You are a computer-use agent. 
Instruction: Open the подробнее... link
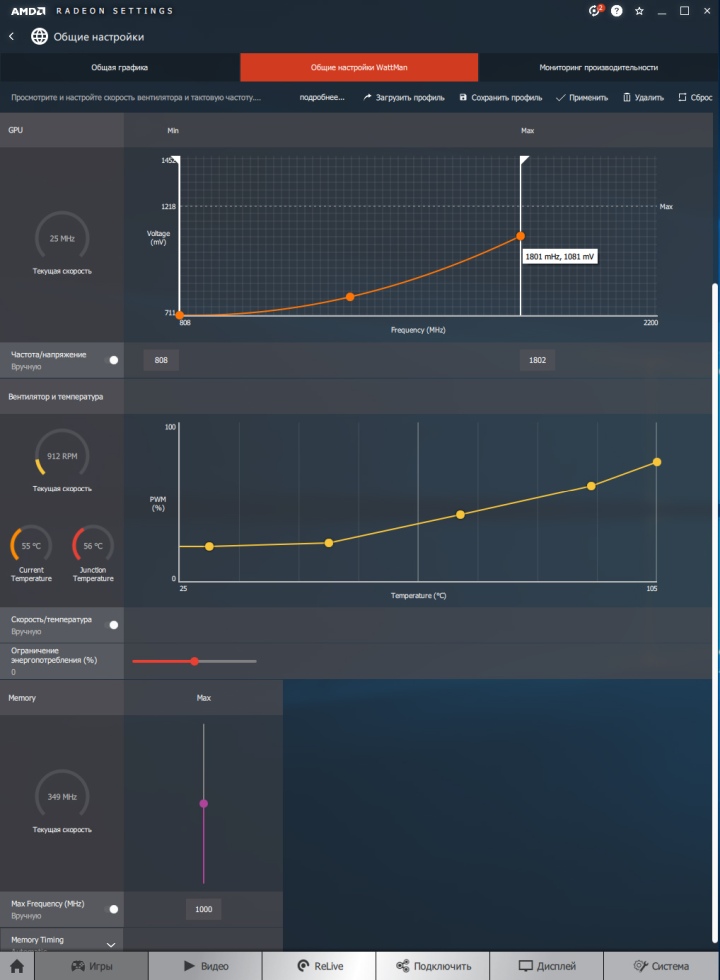pyautogui.click(x=322, y=98)
